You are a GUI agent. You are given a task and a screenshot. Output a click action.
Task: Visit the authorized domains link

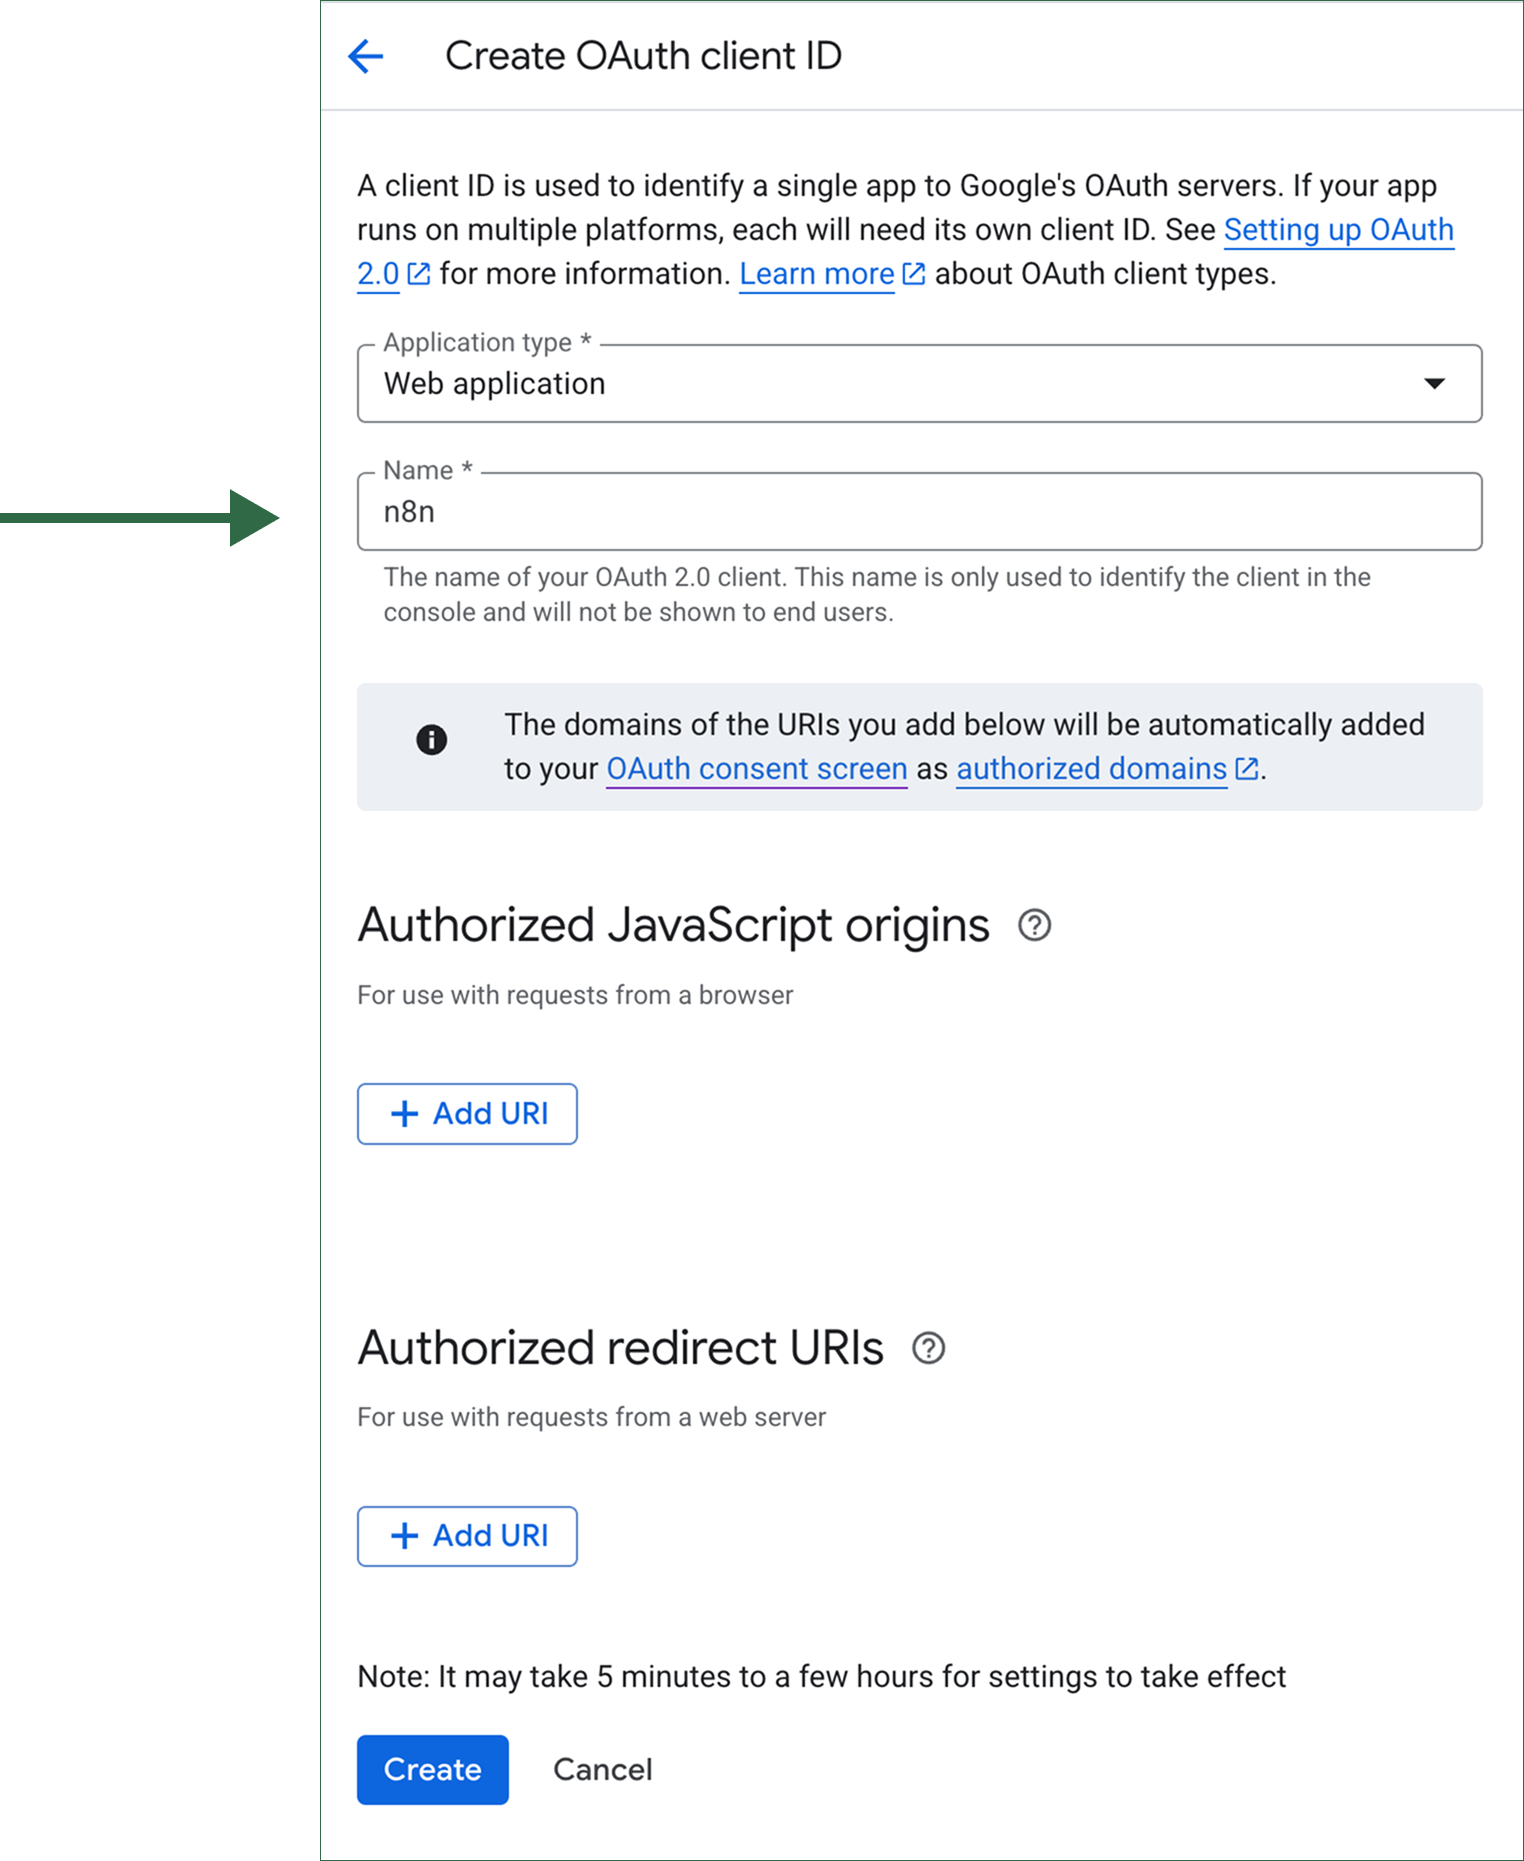1091,768
